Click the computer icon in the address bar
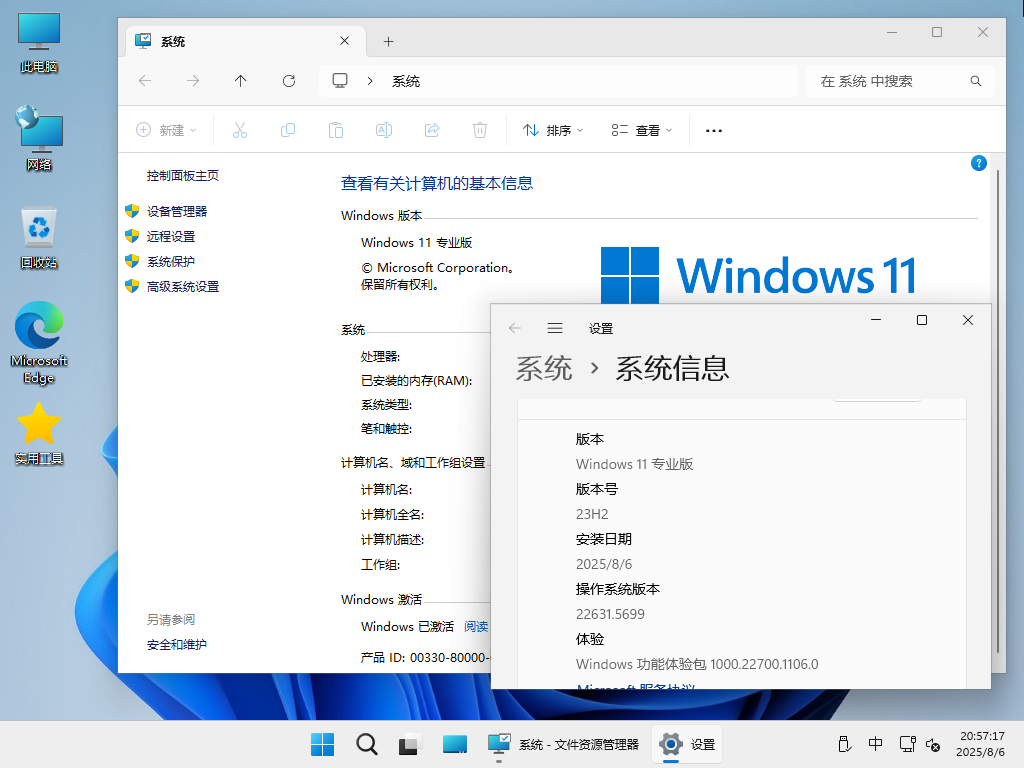1024x768 pixels. point(340,81)
